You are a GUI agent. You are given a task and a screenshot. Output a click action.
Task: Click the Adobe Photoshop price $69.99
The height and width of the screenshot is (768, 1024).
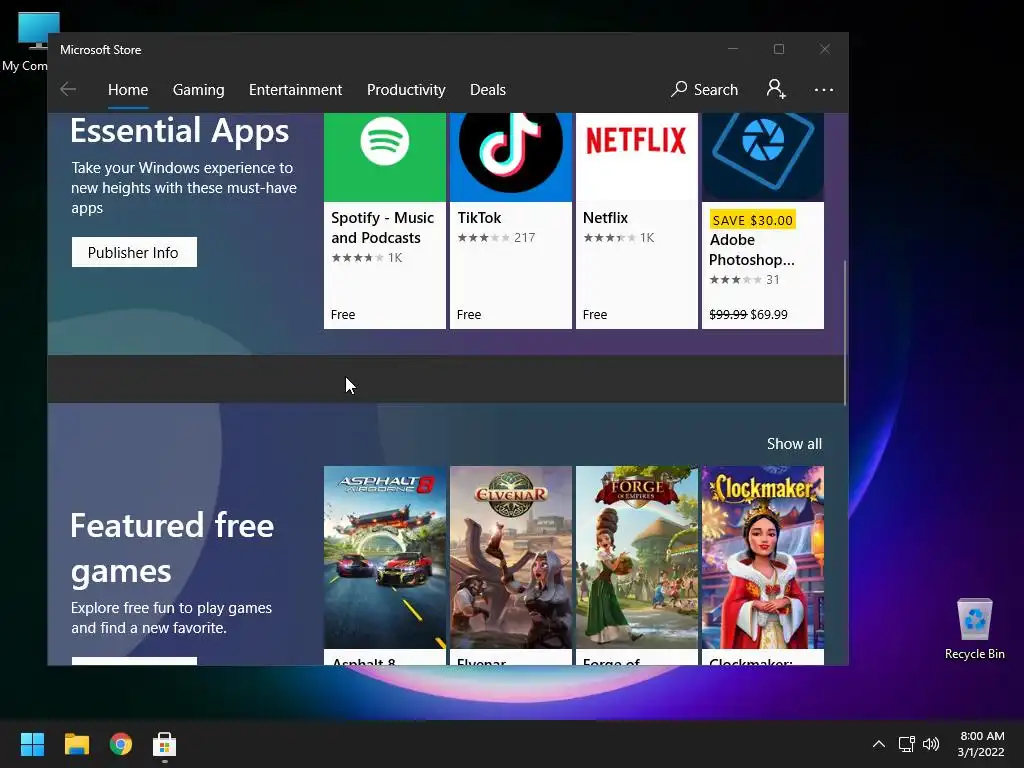click(769, 314)
